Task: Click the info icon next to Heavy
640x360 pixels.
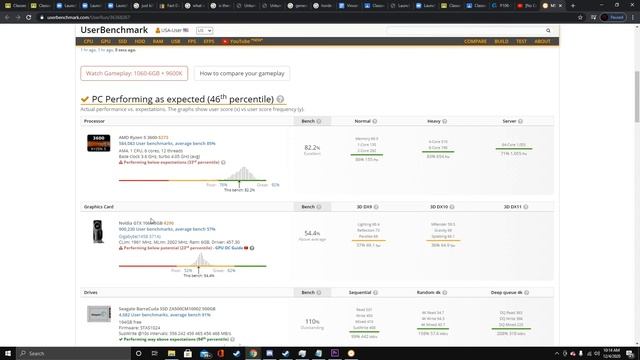Action: 444,121
